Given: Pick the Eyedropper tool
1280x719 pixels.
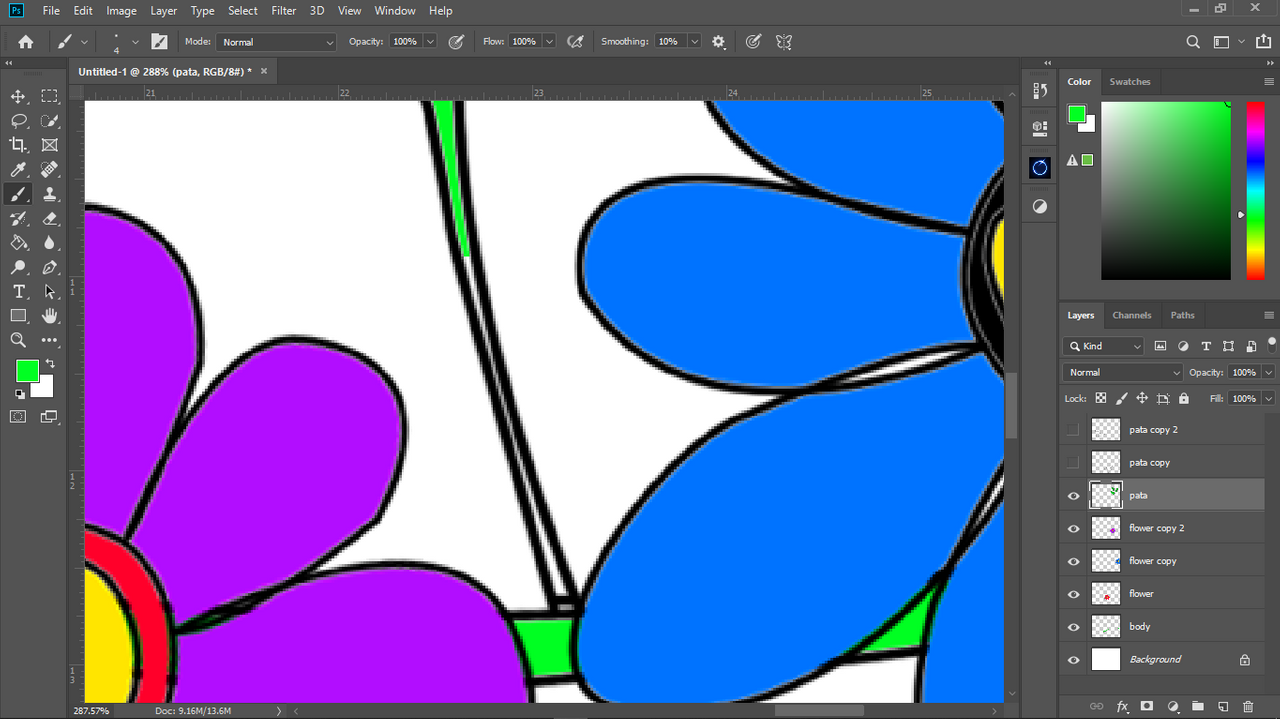Looking at the screenshot, I should click(18, 170).
